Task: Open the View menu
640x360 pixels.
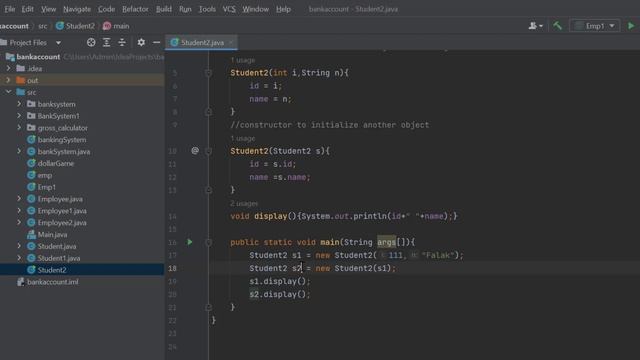Action: click(x=48, y=9)
